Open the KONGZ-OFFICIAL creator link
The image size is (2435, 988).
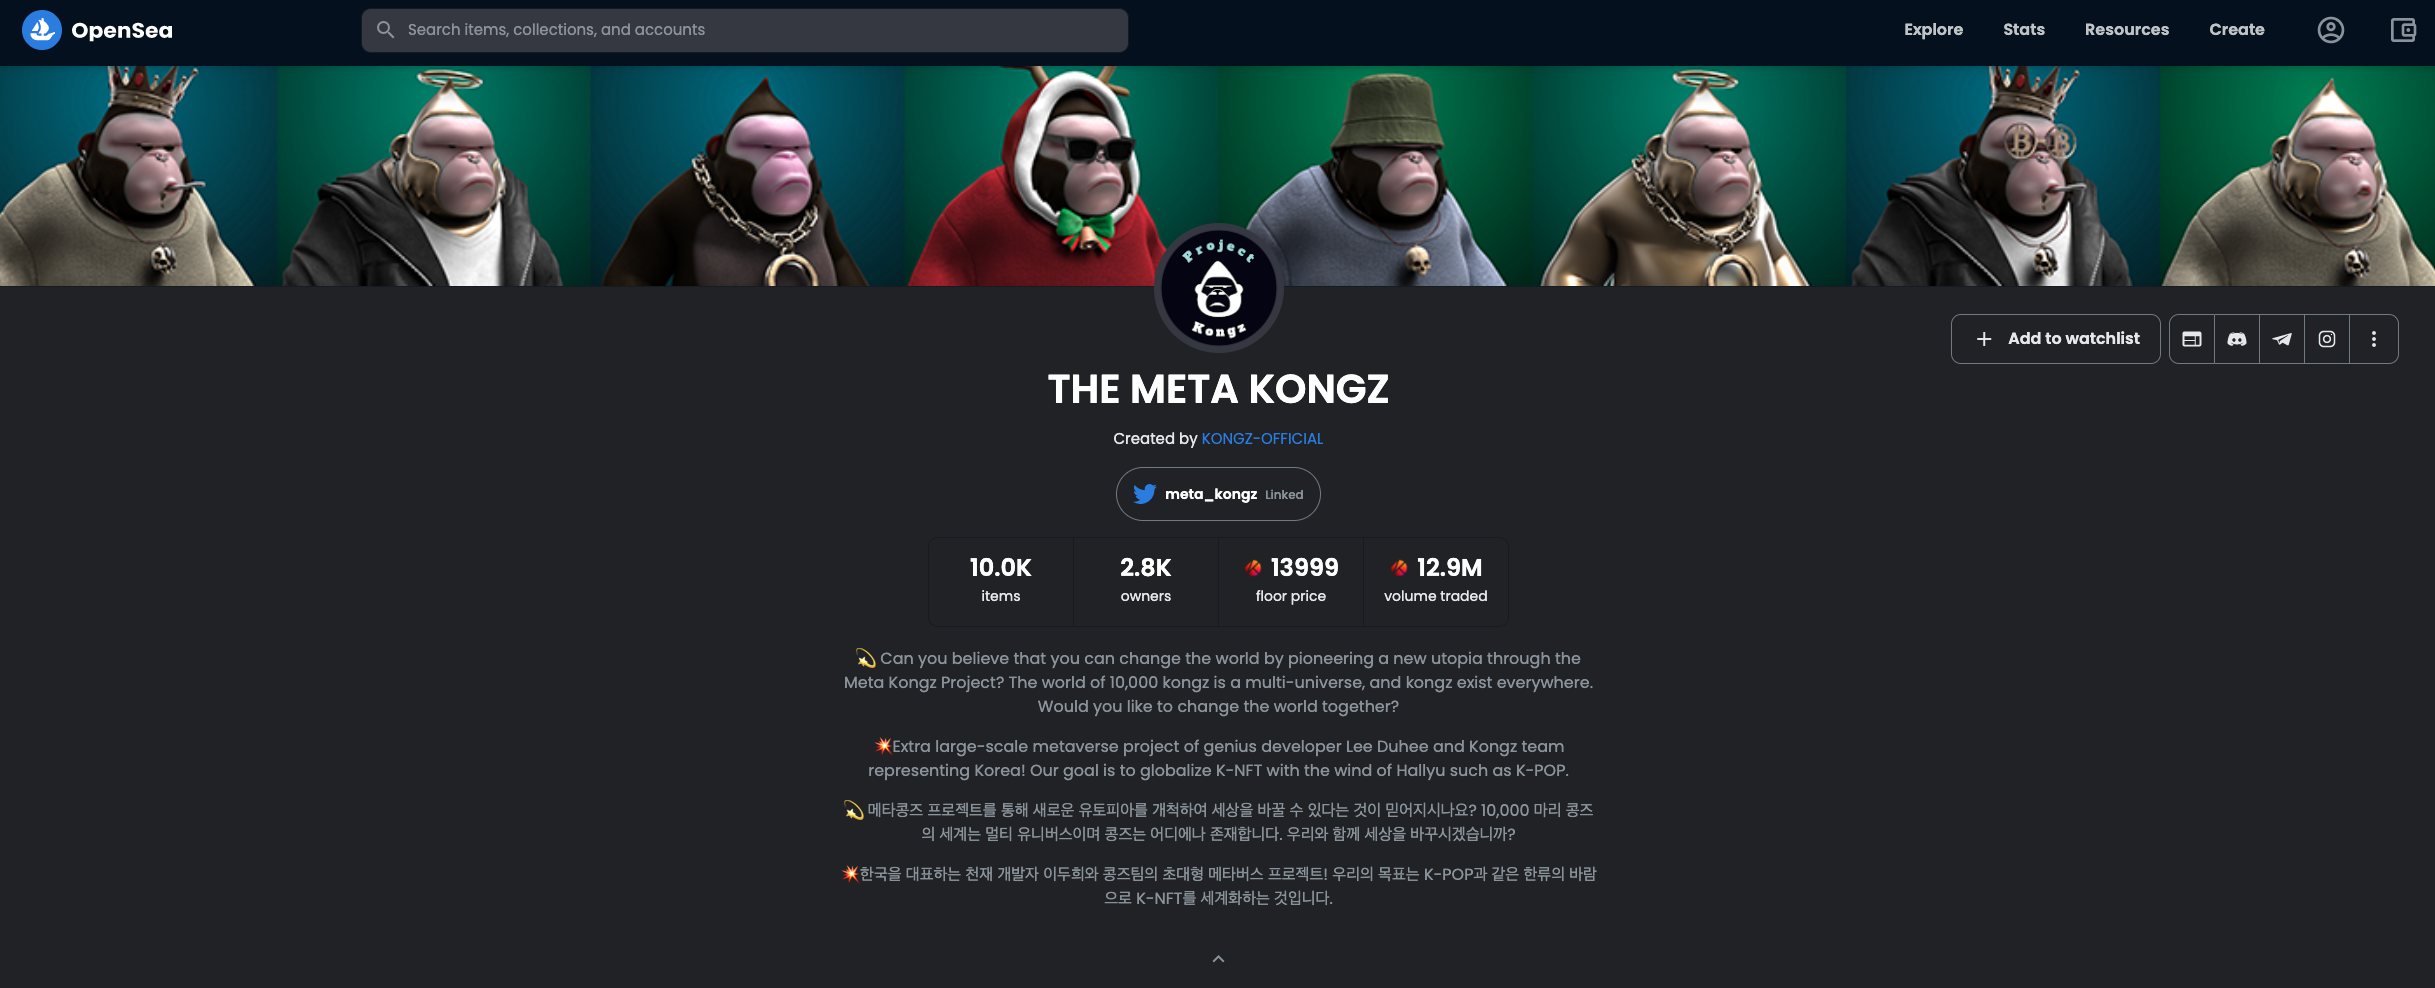tap(1262, 439)
